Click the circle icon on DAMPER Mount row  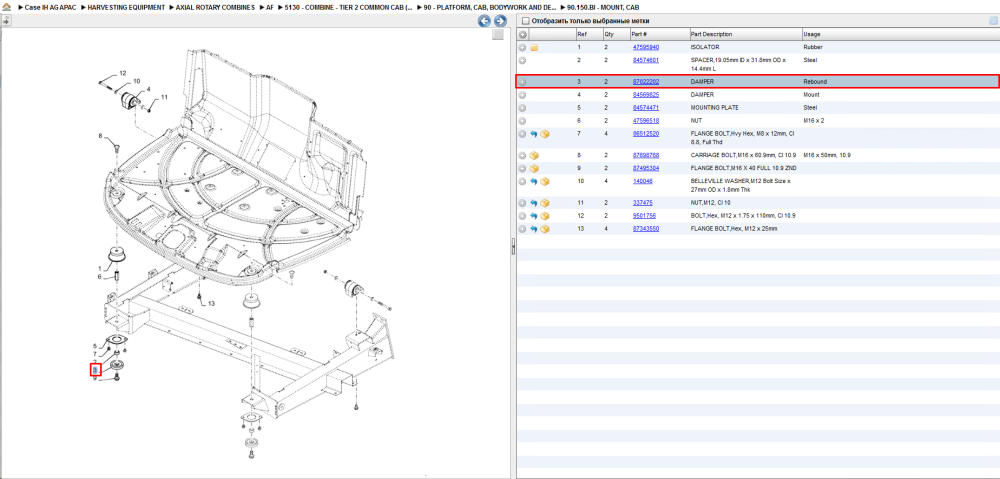coord(522,94)
